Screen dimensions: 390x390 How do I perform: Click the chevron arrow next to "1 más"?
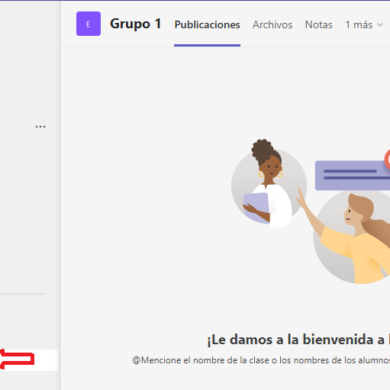[x=380, y=25]
